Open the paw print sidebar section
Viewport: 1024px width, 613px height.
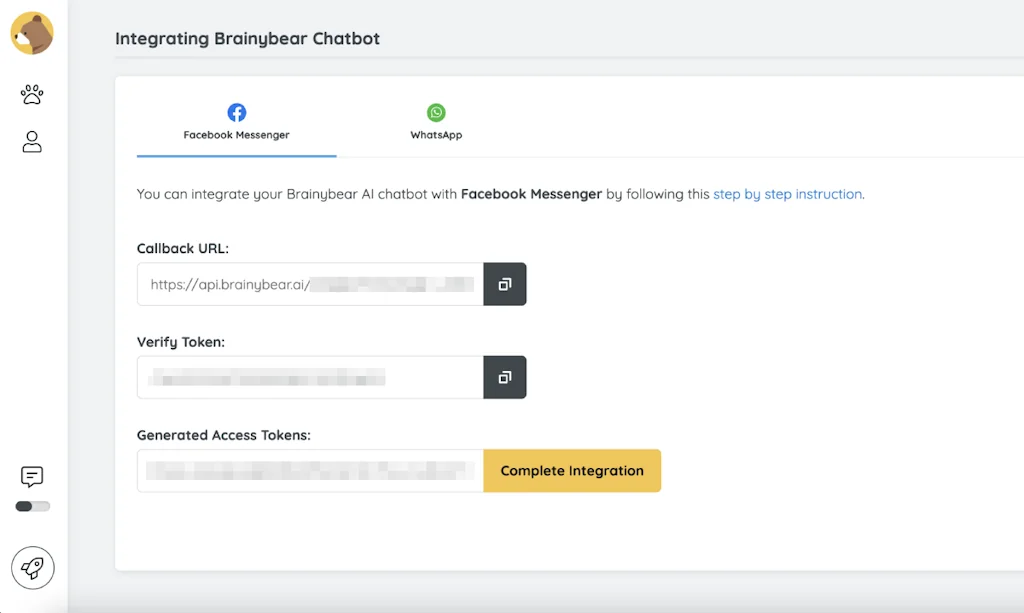pyautogui.click(x=32, y=94)
